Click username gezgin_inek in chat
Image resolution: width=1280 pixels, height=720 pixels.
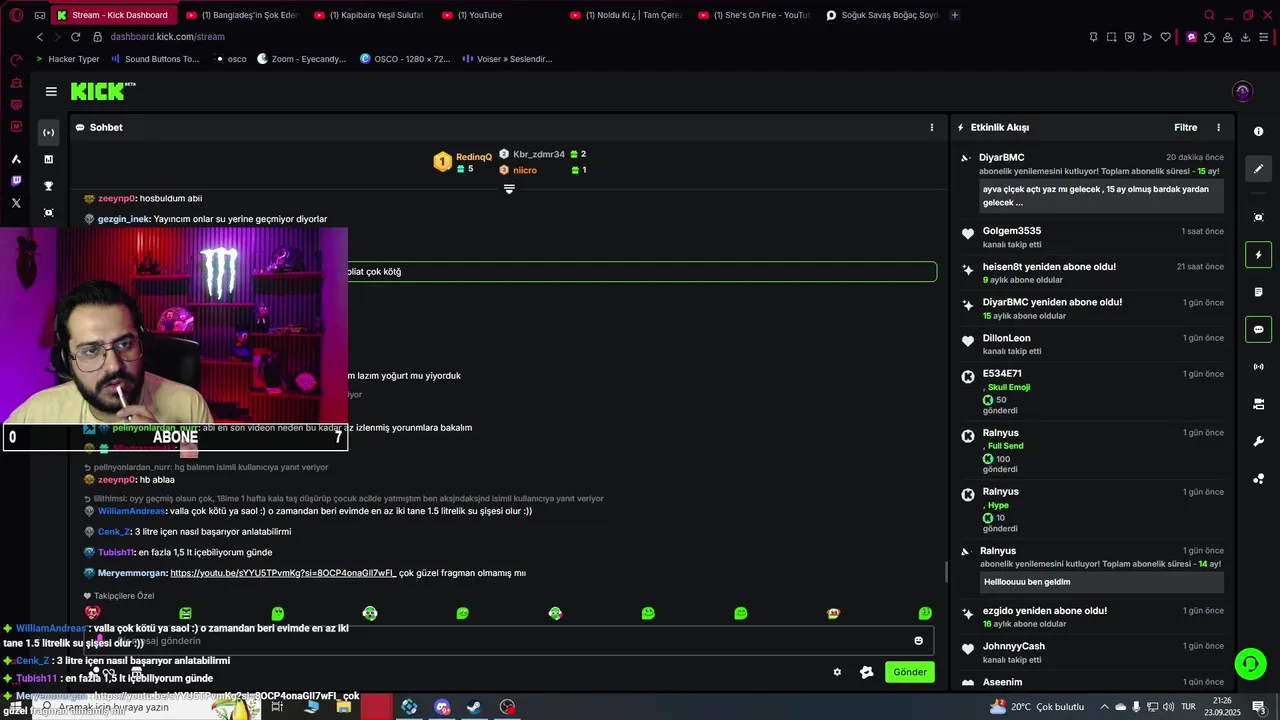(124, 219)
